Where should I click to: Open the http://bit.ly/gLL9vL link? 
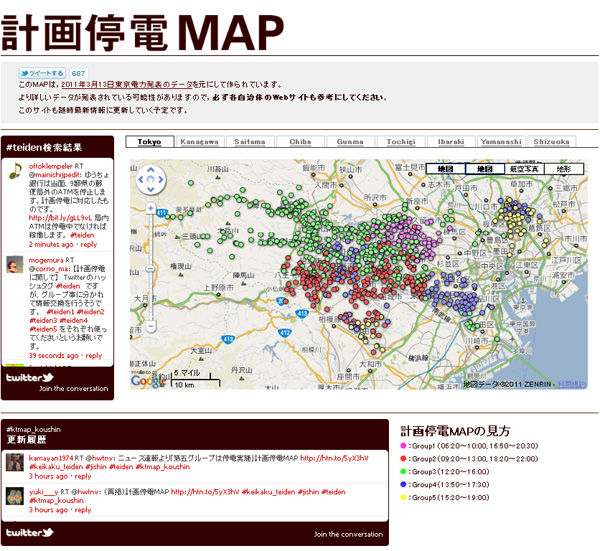60,218
